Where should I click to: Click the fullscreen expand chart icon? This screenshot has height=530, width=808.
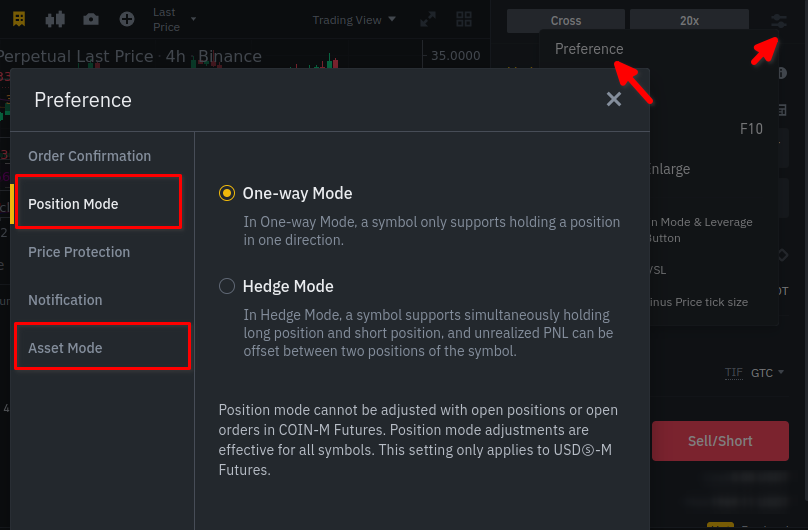coord(428,19)
